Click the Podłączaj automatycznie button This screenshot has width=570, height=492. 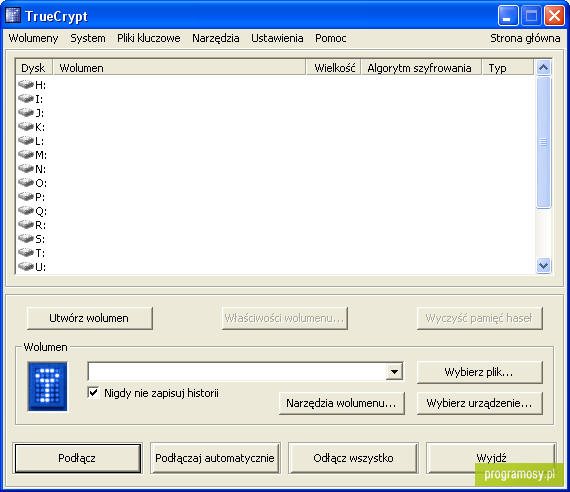pos(215,458)
